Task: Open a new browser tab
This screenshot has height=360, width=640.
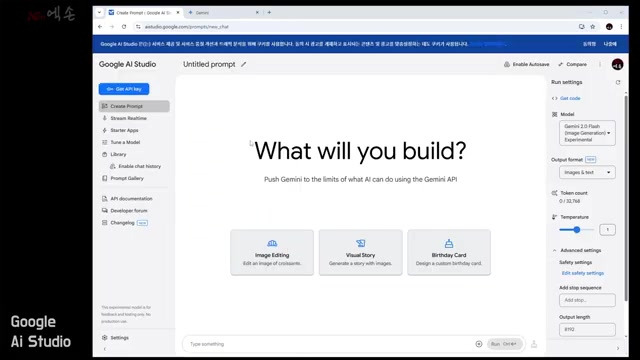Action: (269, 13)
